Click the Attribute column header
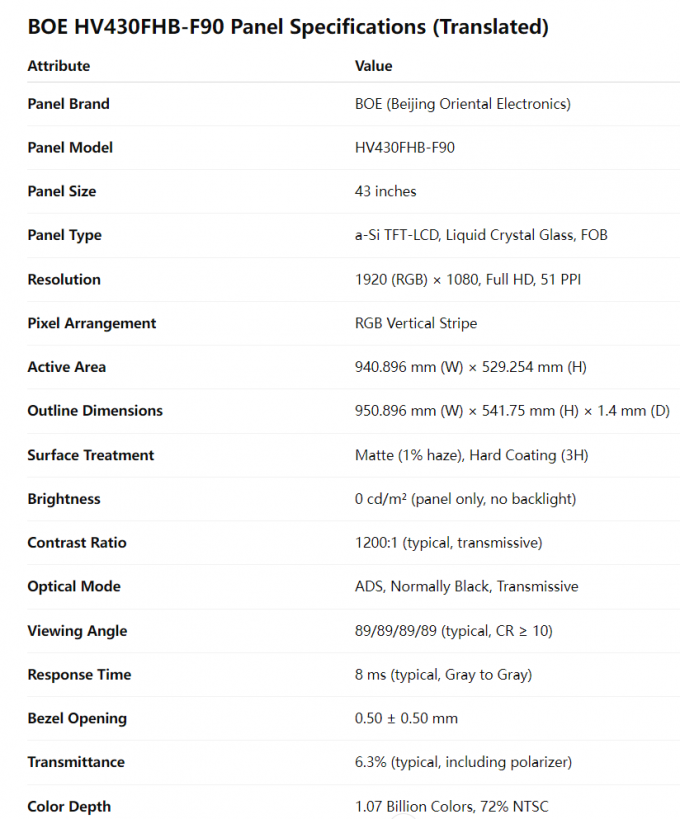The image size is (680, 819). [59, 66]
